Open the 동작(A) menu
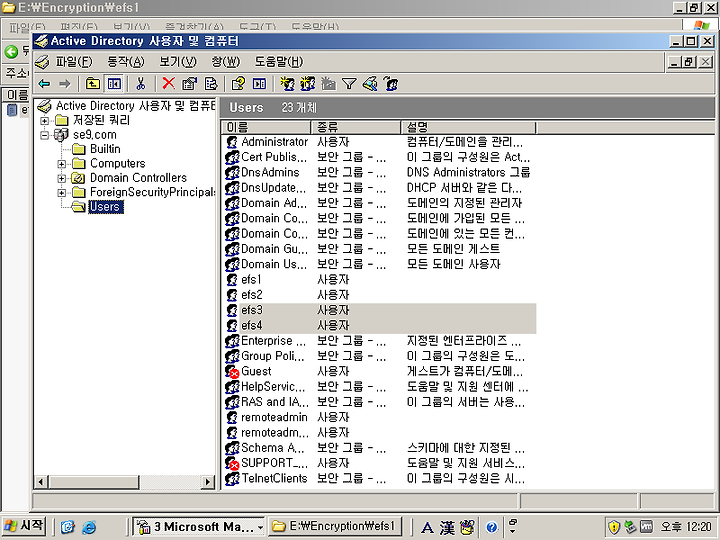 click(x=125, y=62)
